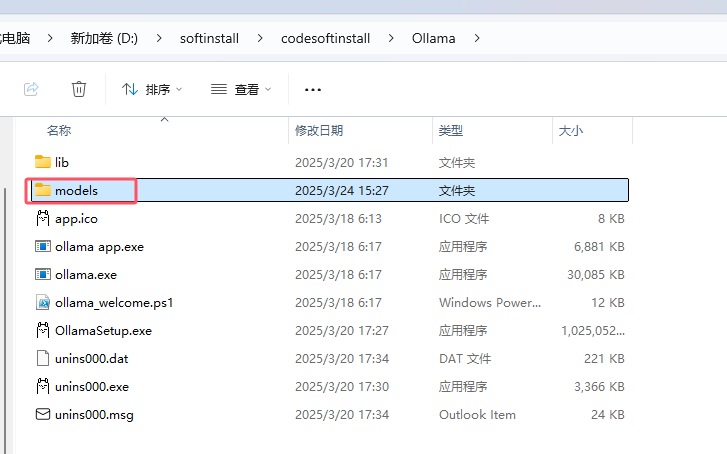
Task: Click 新加卷 (D:) breadcrumb
Action: 104,38
